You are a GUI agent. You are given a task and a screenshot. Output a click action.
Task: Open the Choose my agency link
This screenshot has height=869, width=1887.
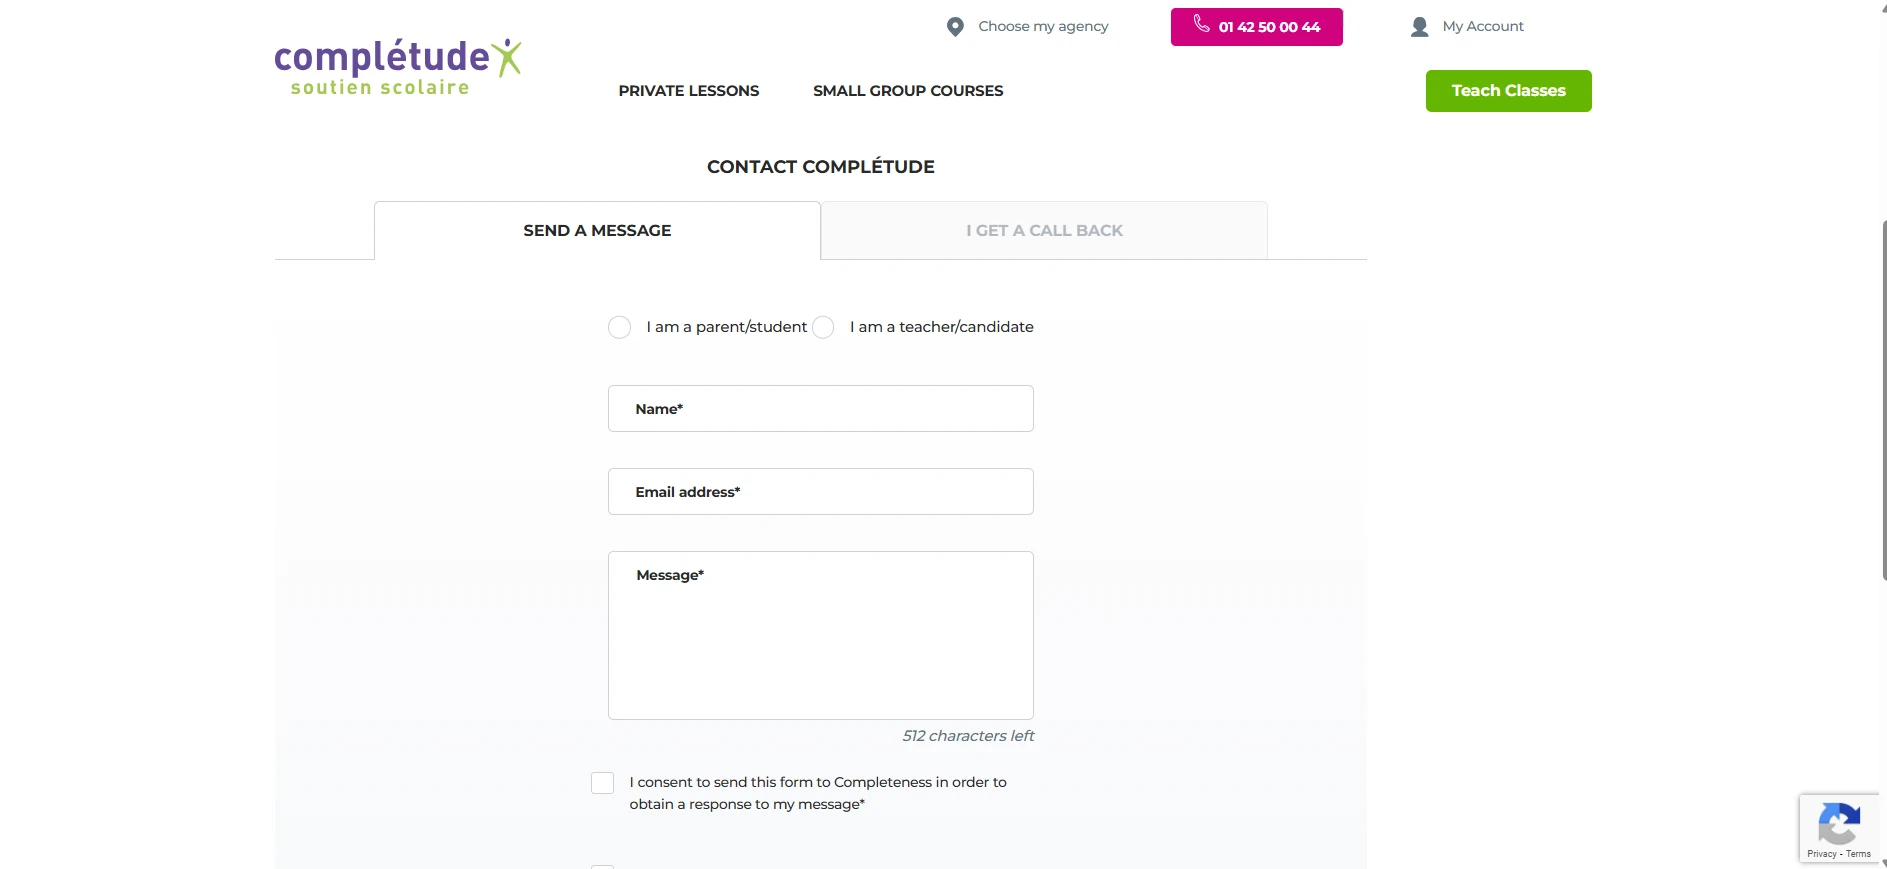(x=1043, y=27)
